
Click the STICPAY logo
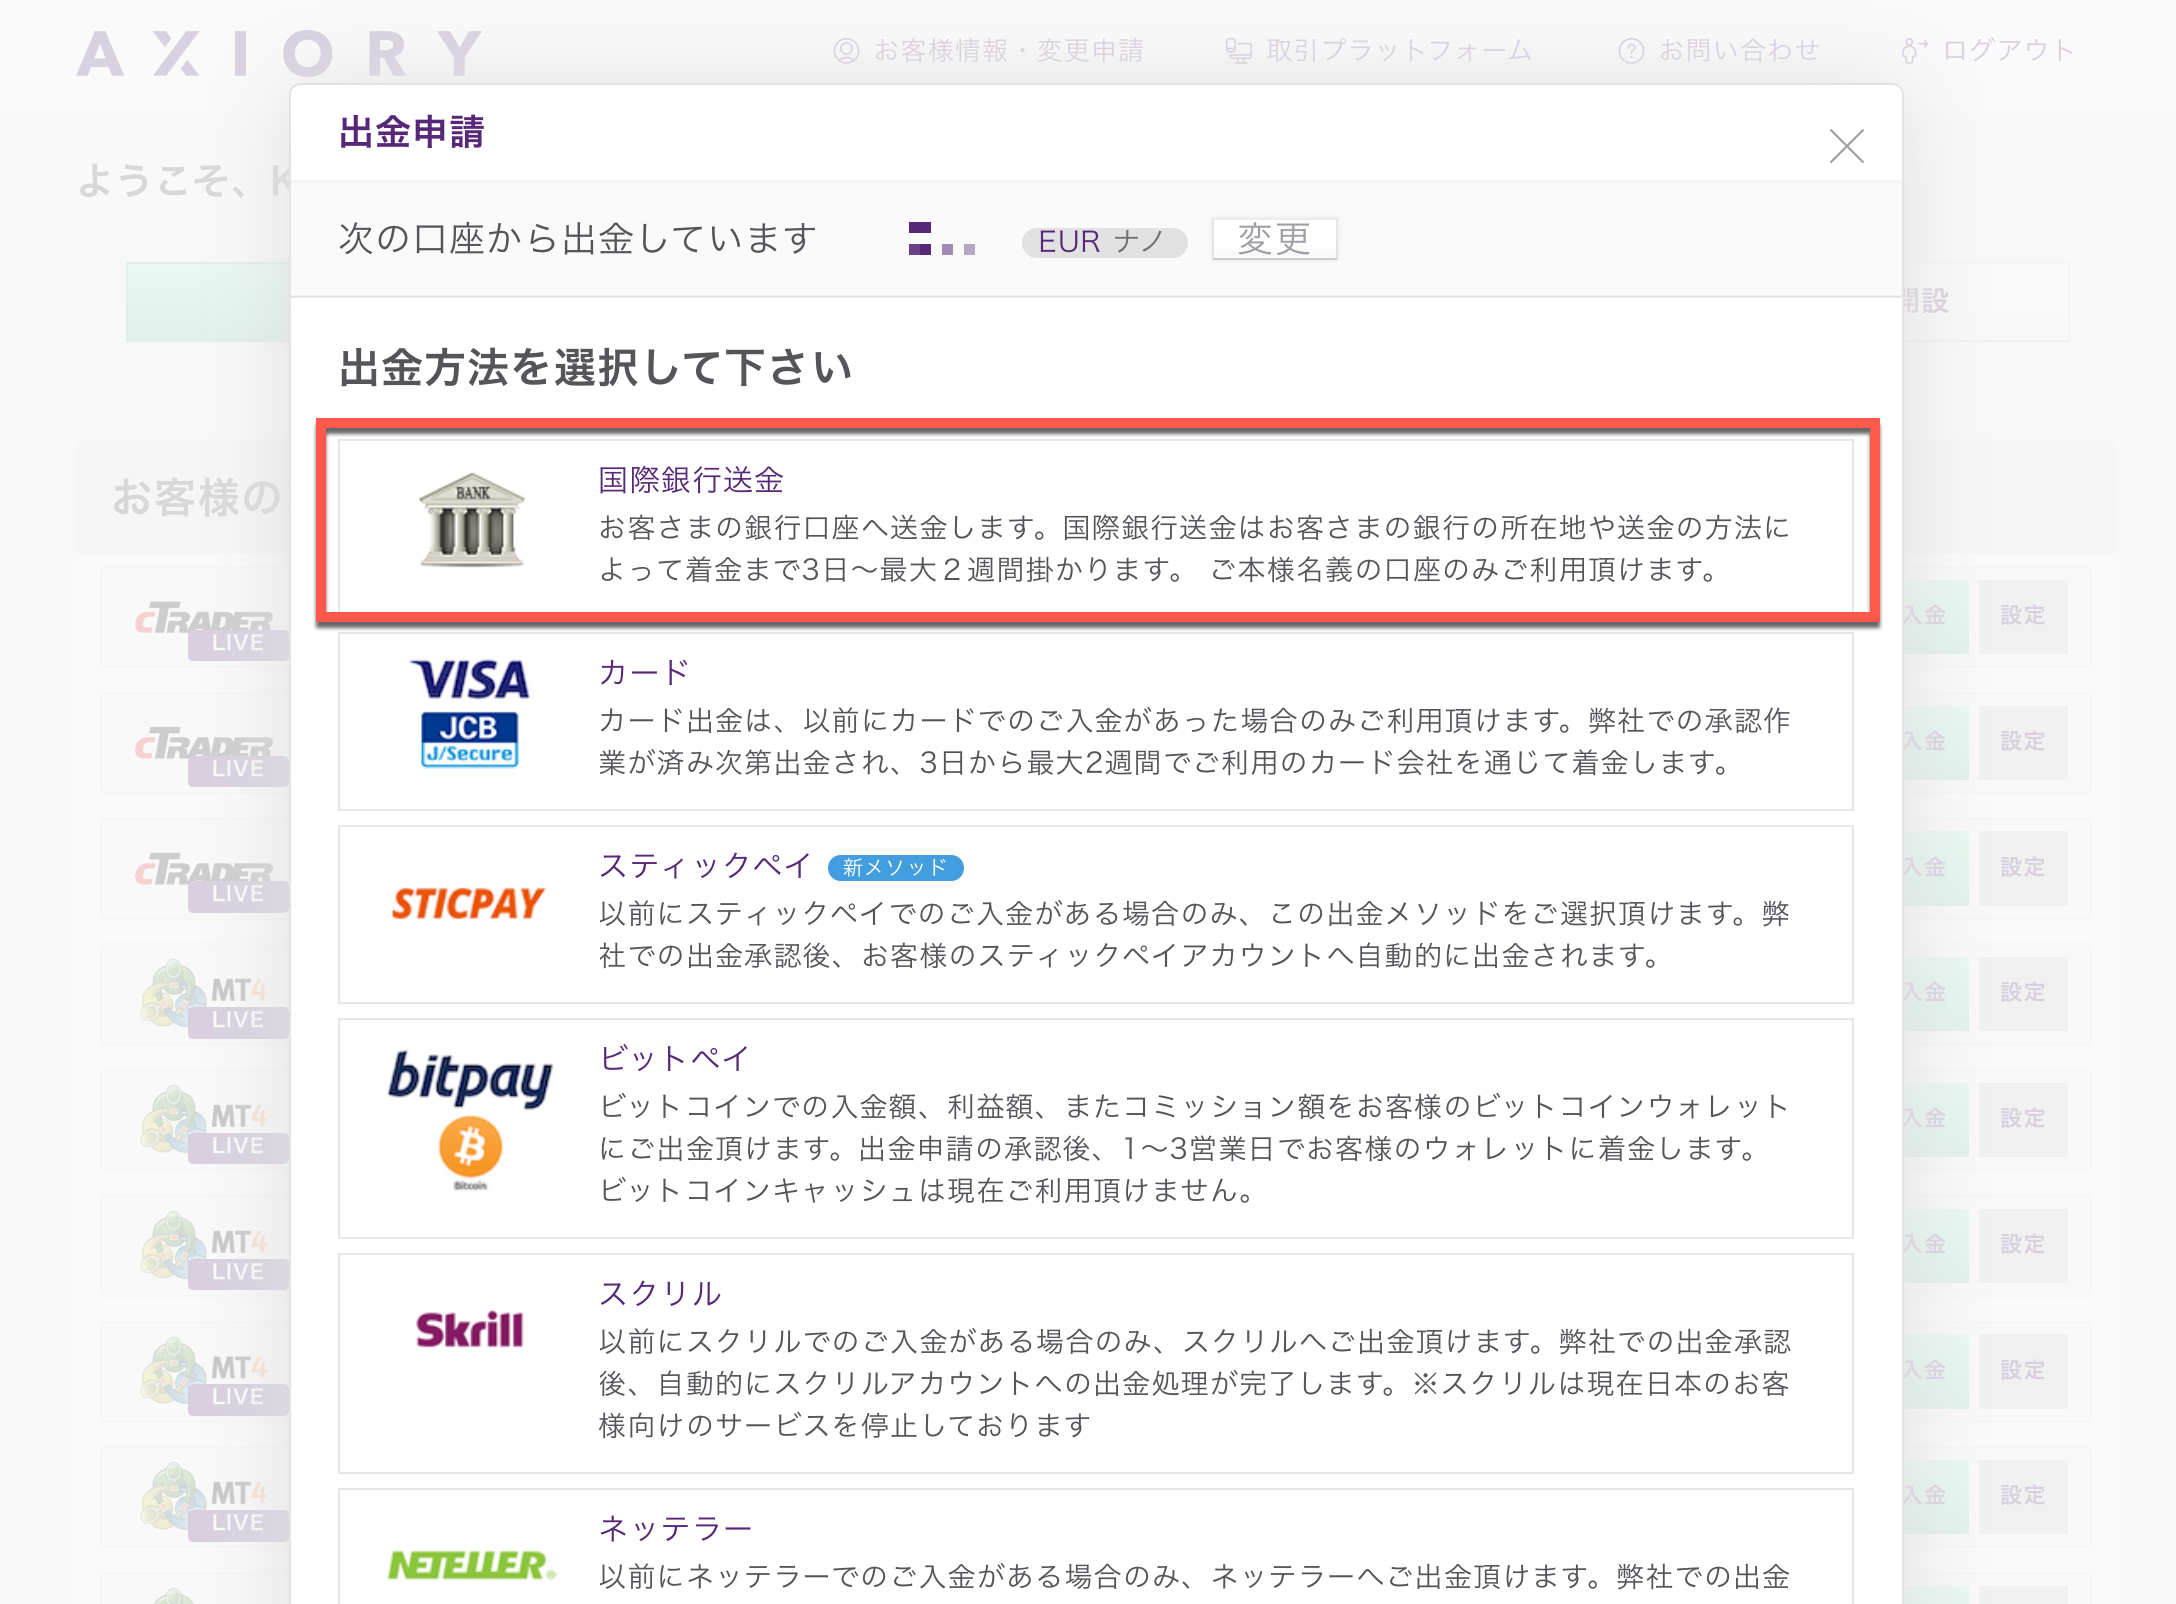[467, 904]
